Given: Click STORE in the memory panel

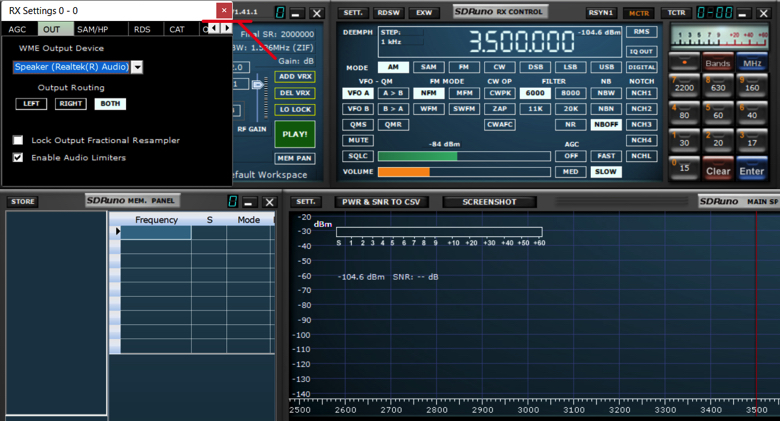Looking at the screenshot, I should pos(23,202).
